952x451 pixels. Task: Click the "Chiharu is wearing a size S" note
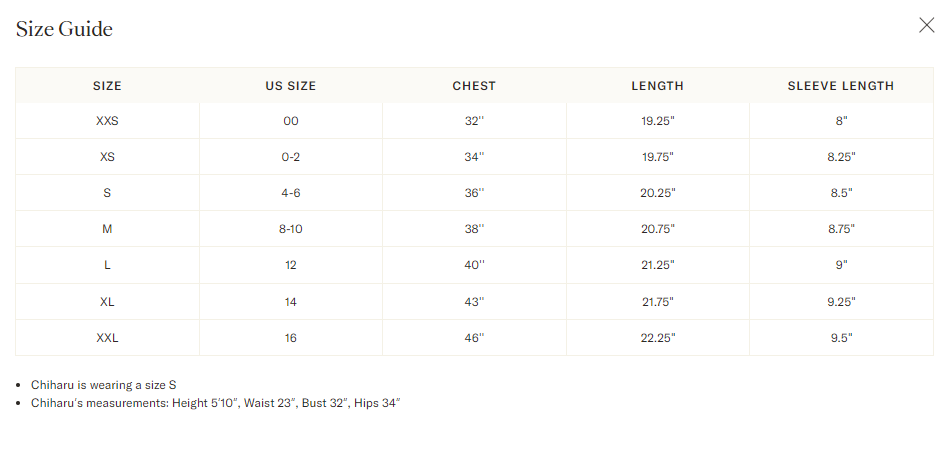[105, 385]
